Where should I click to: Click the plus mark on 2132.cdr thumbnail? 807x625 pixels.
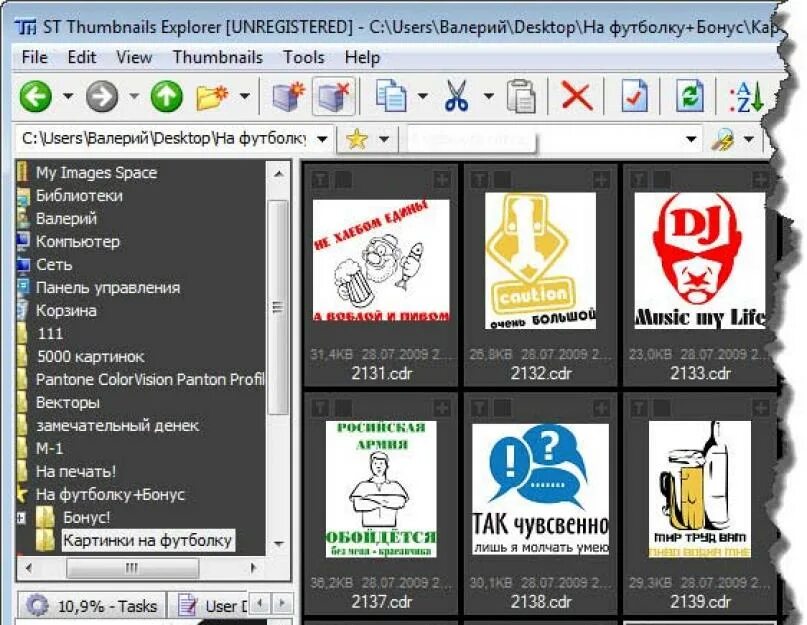click(601, 180)
